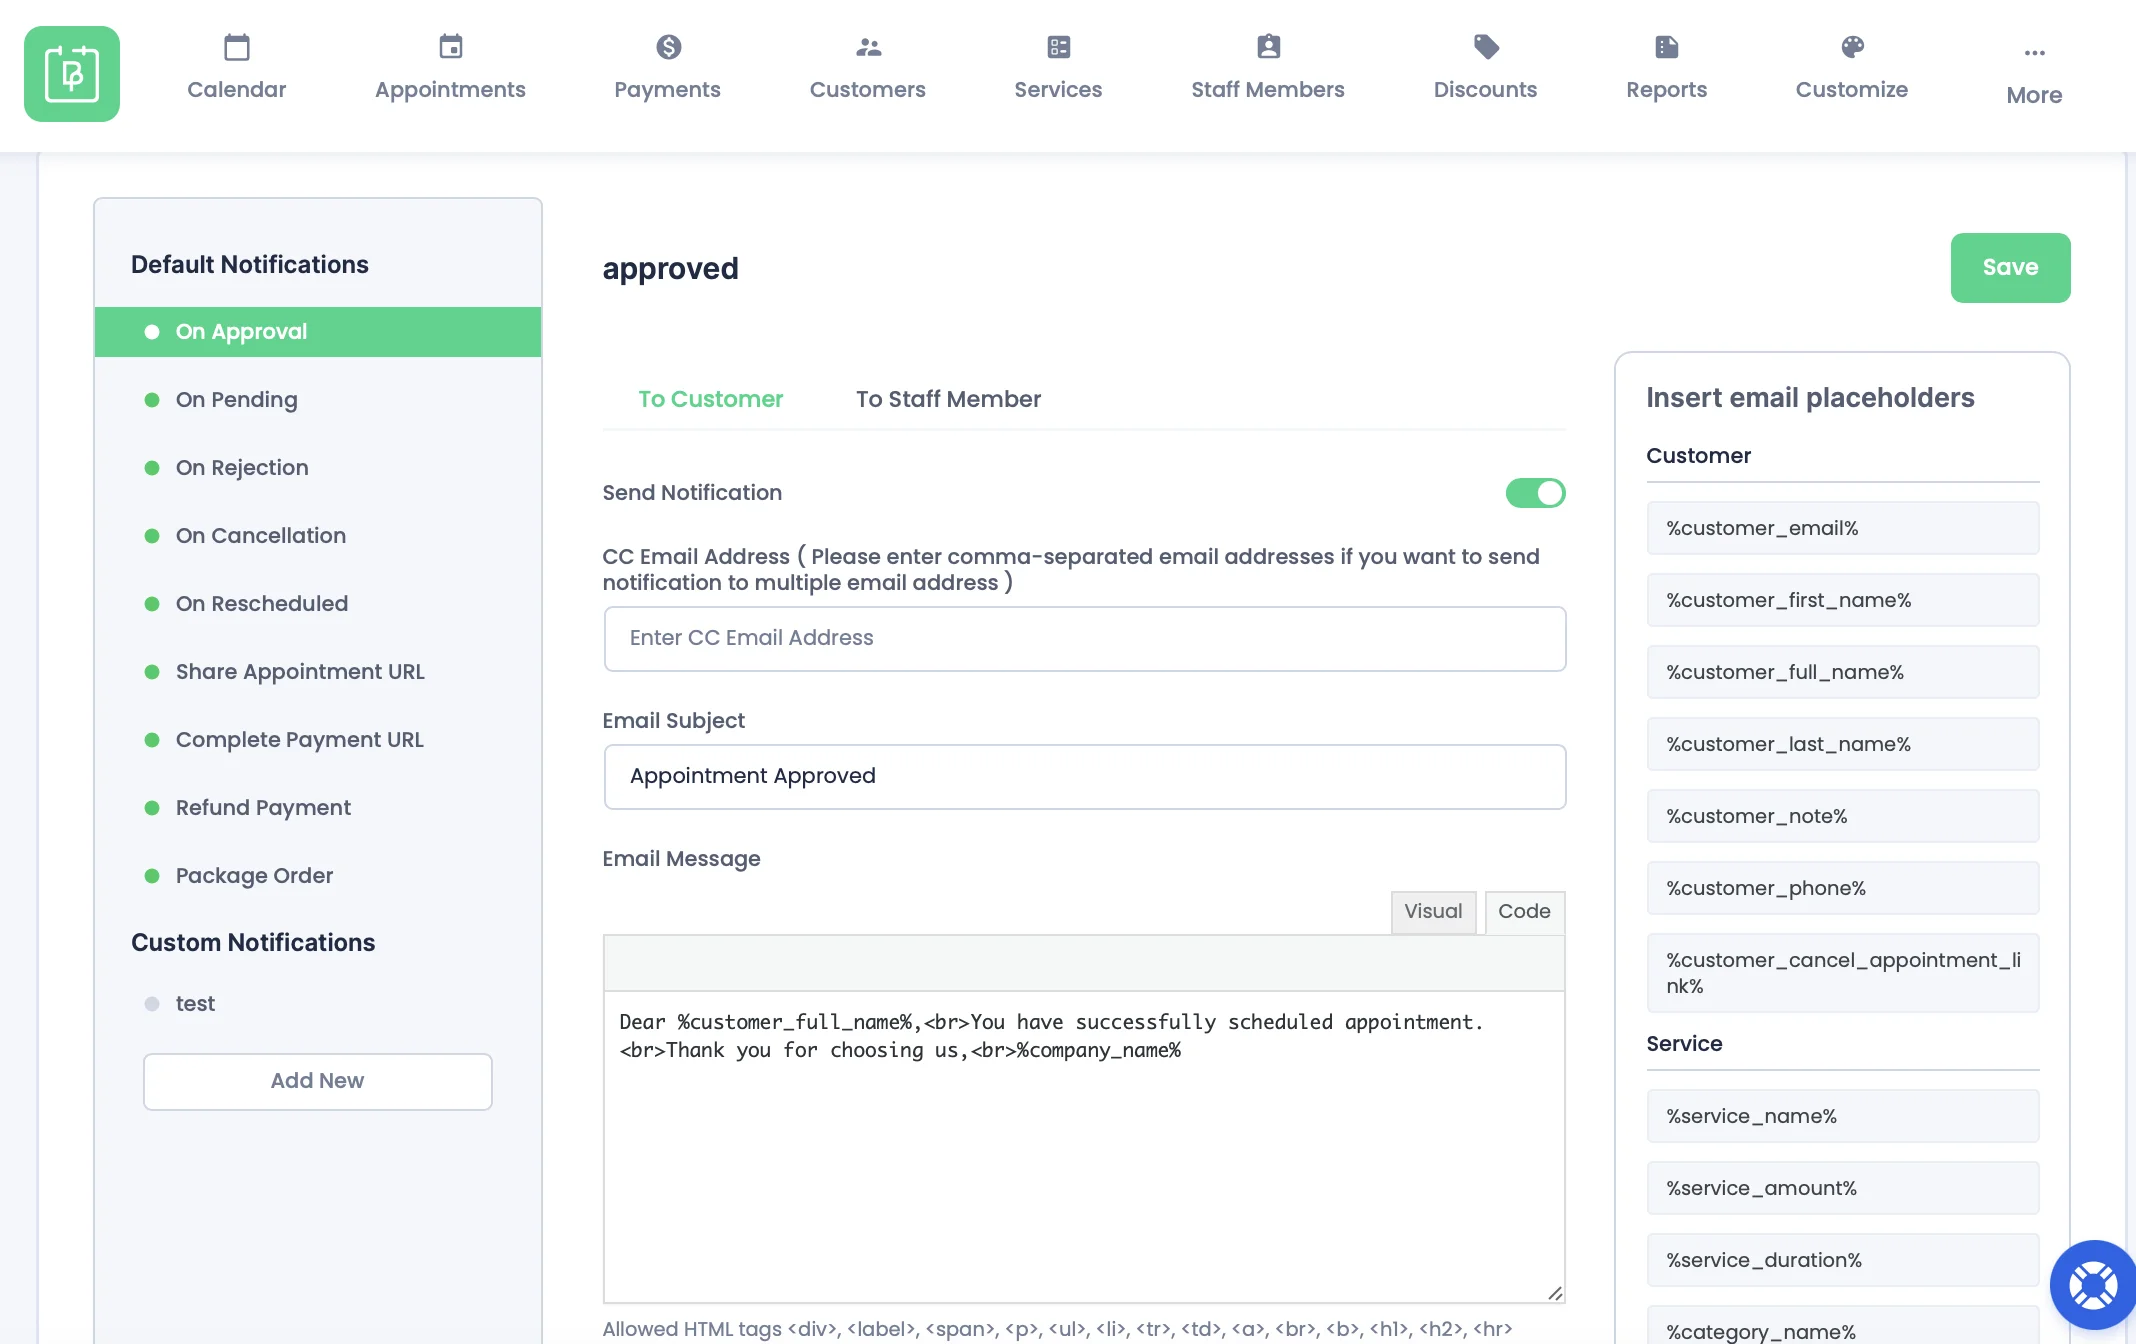Screen dimensions: 2136x1344
Task: Focus the CC Email Address field
Action: pyautogui.click(x=1084, y=638)
